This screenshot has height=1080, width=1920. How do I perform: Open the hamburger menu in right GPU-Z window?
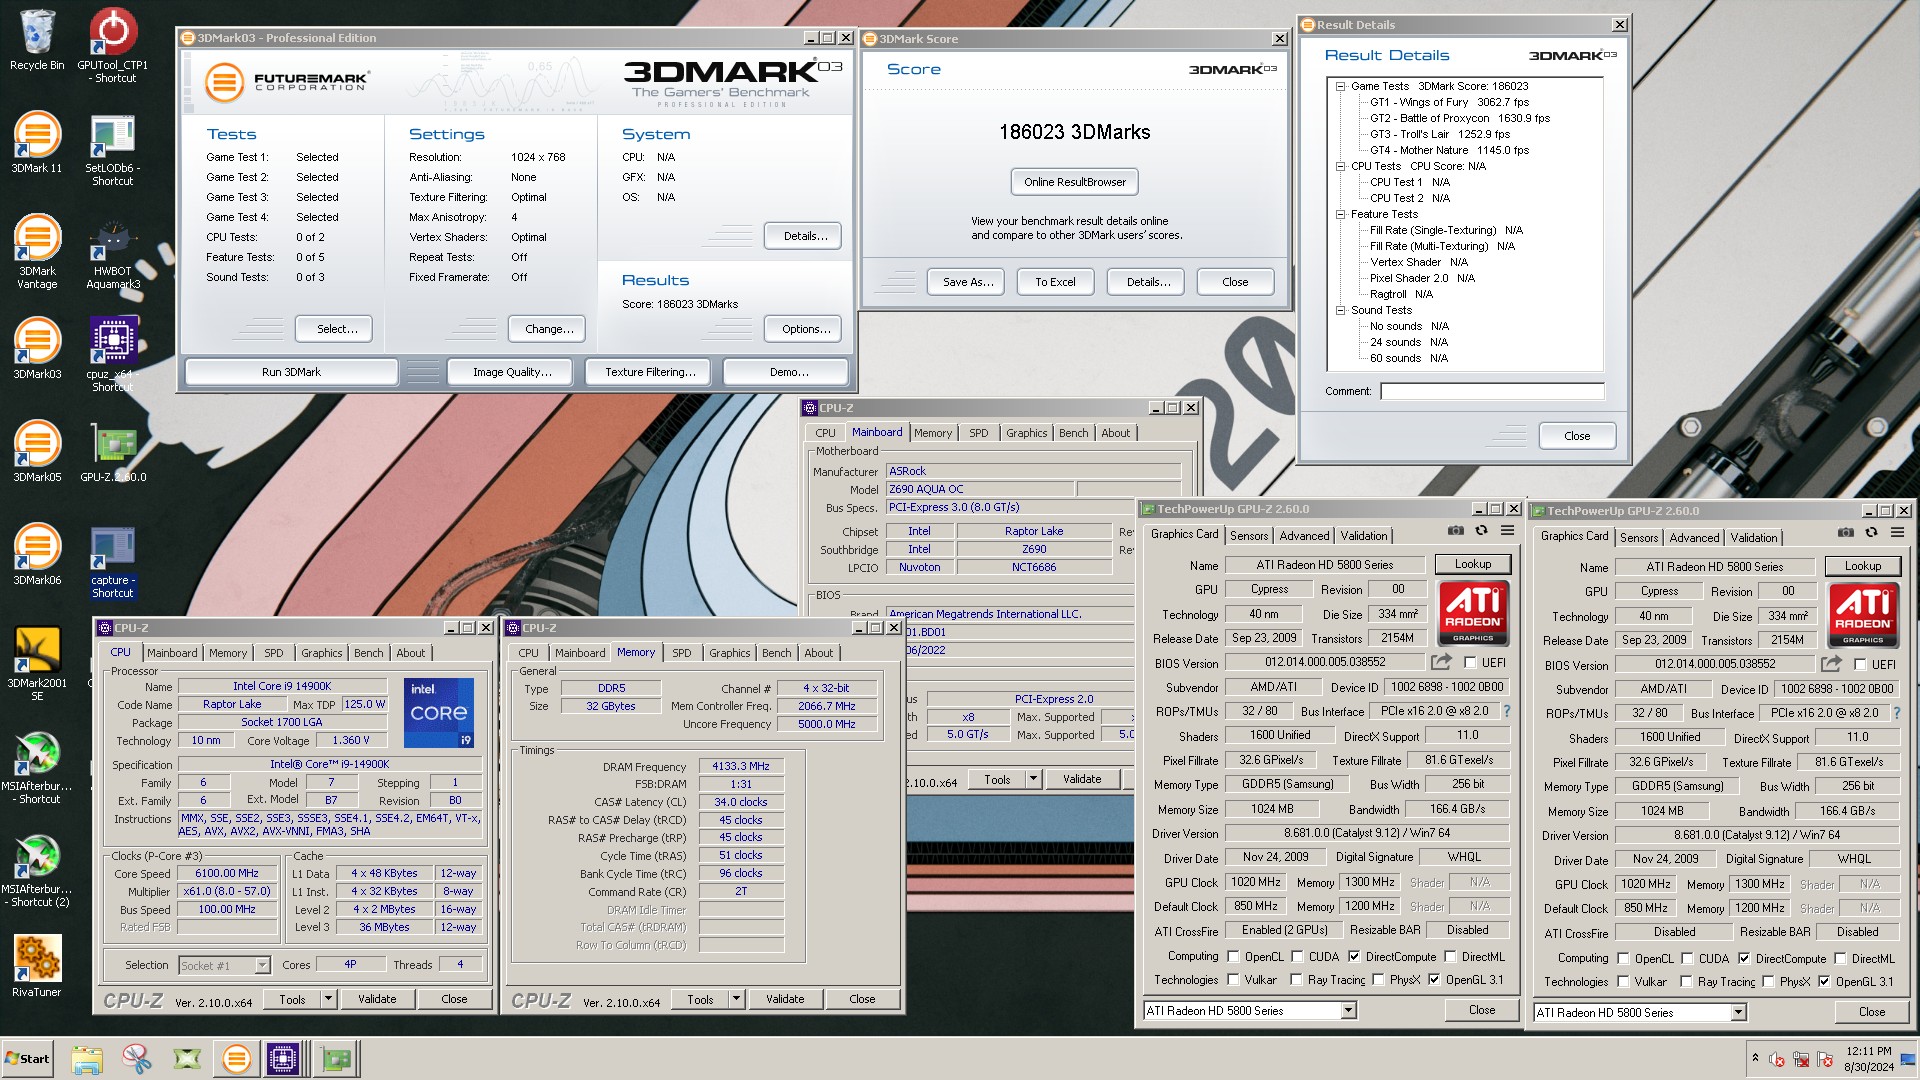click(1897, 533)
